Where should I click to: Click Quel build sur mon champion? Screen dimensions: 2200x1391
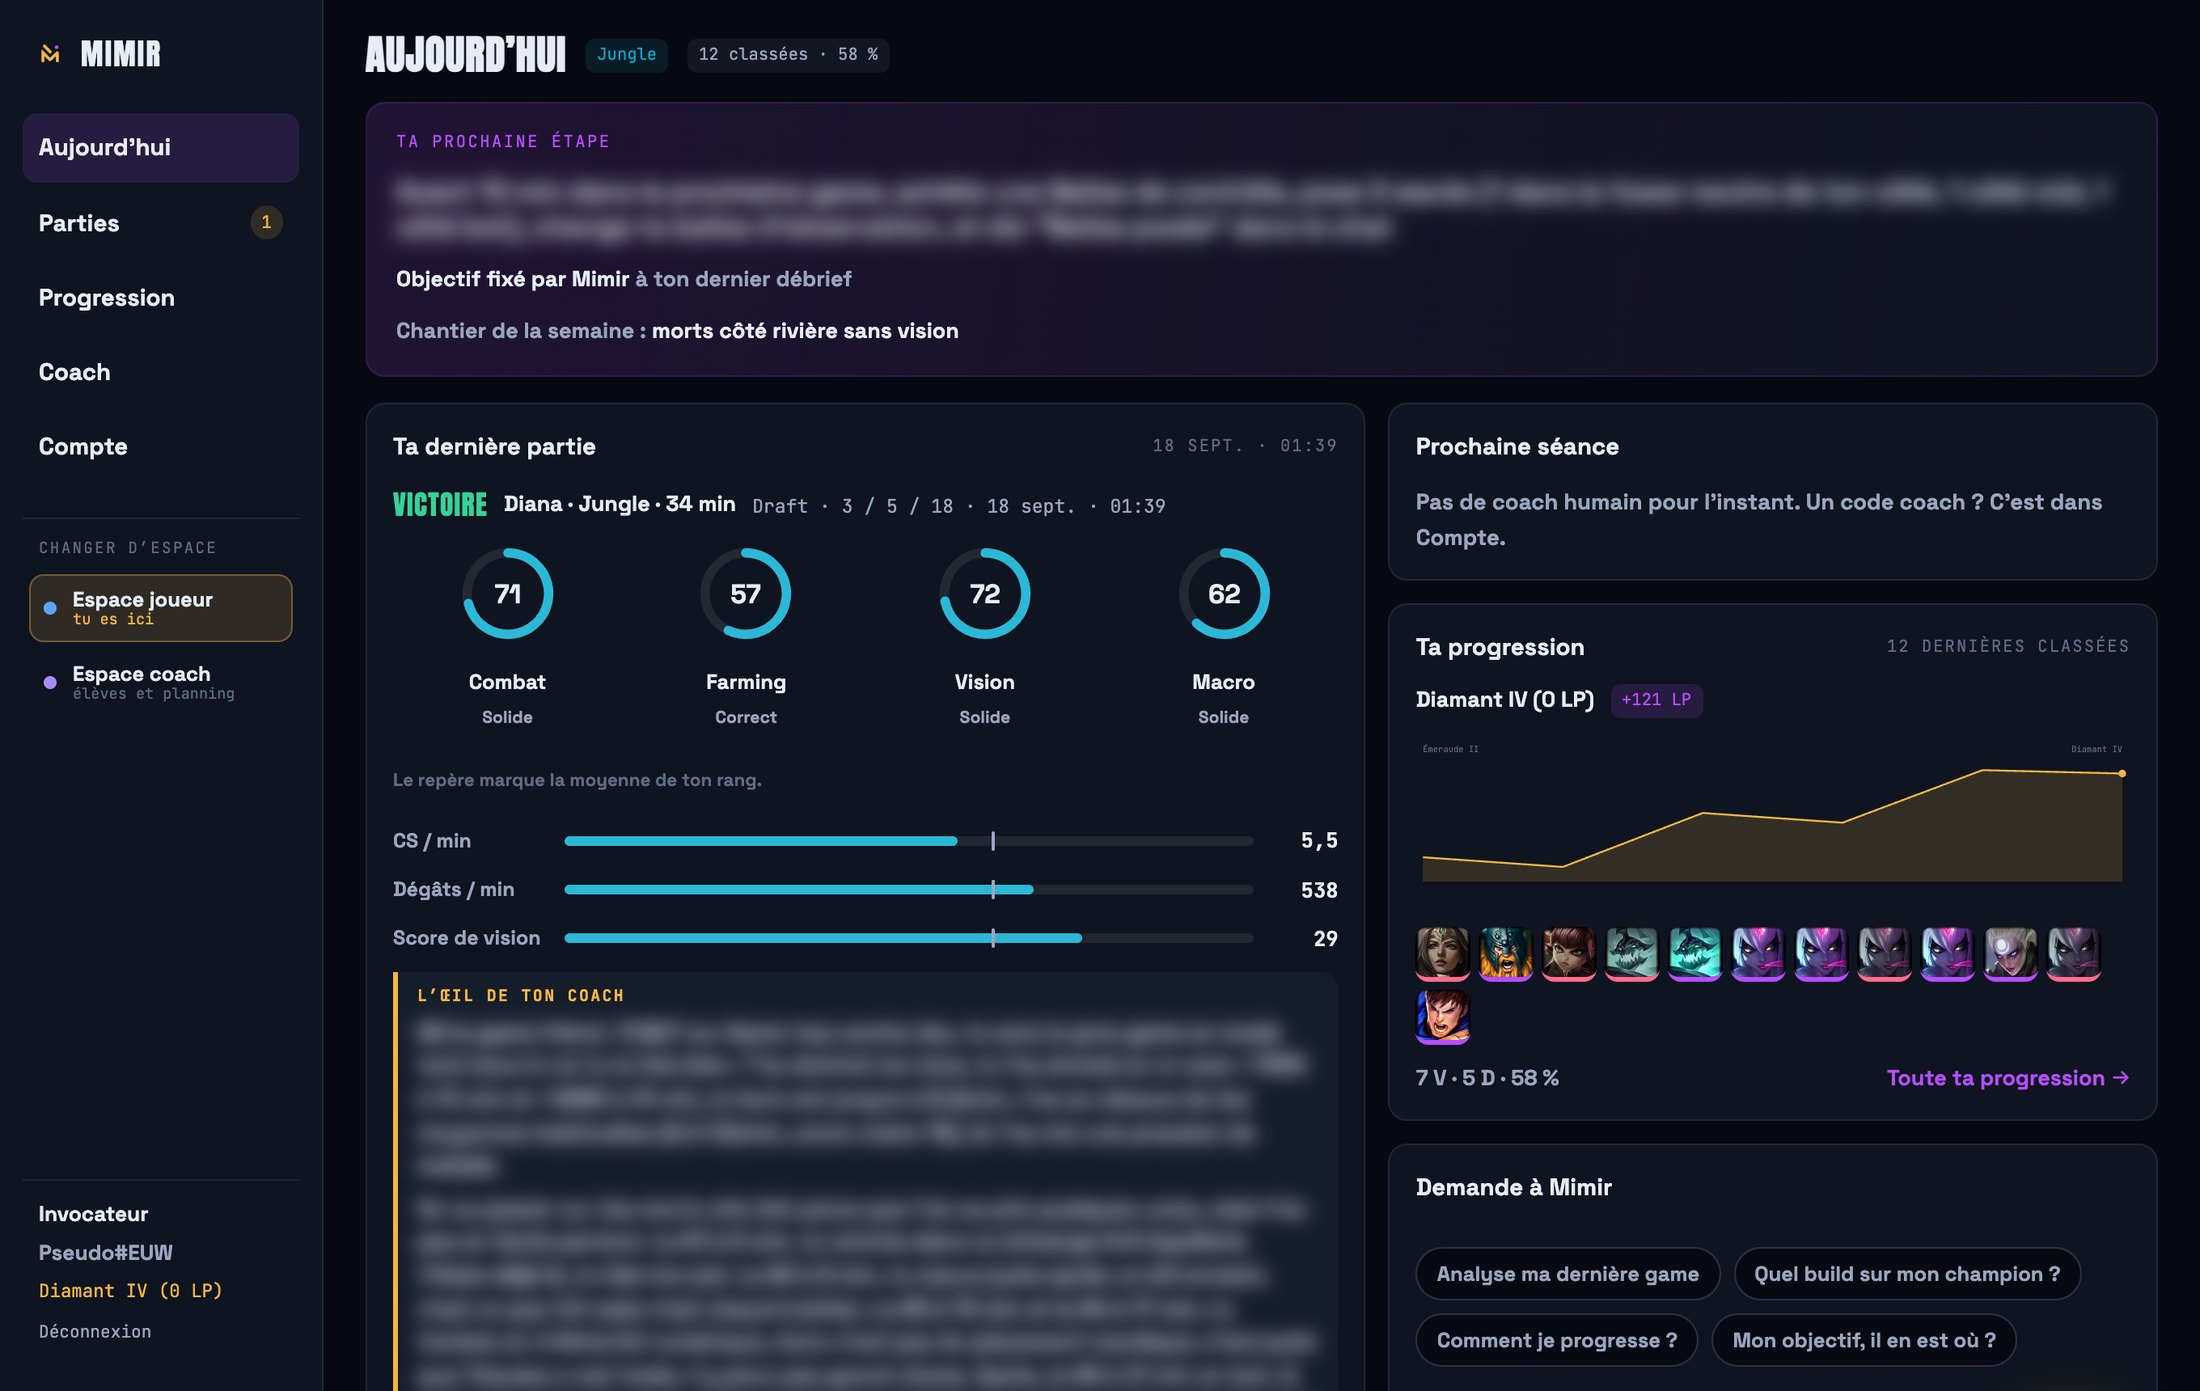point(1907,1274)
